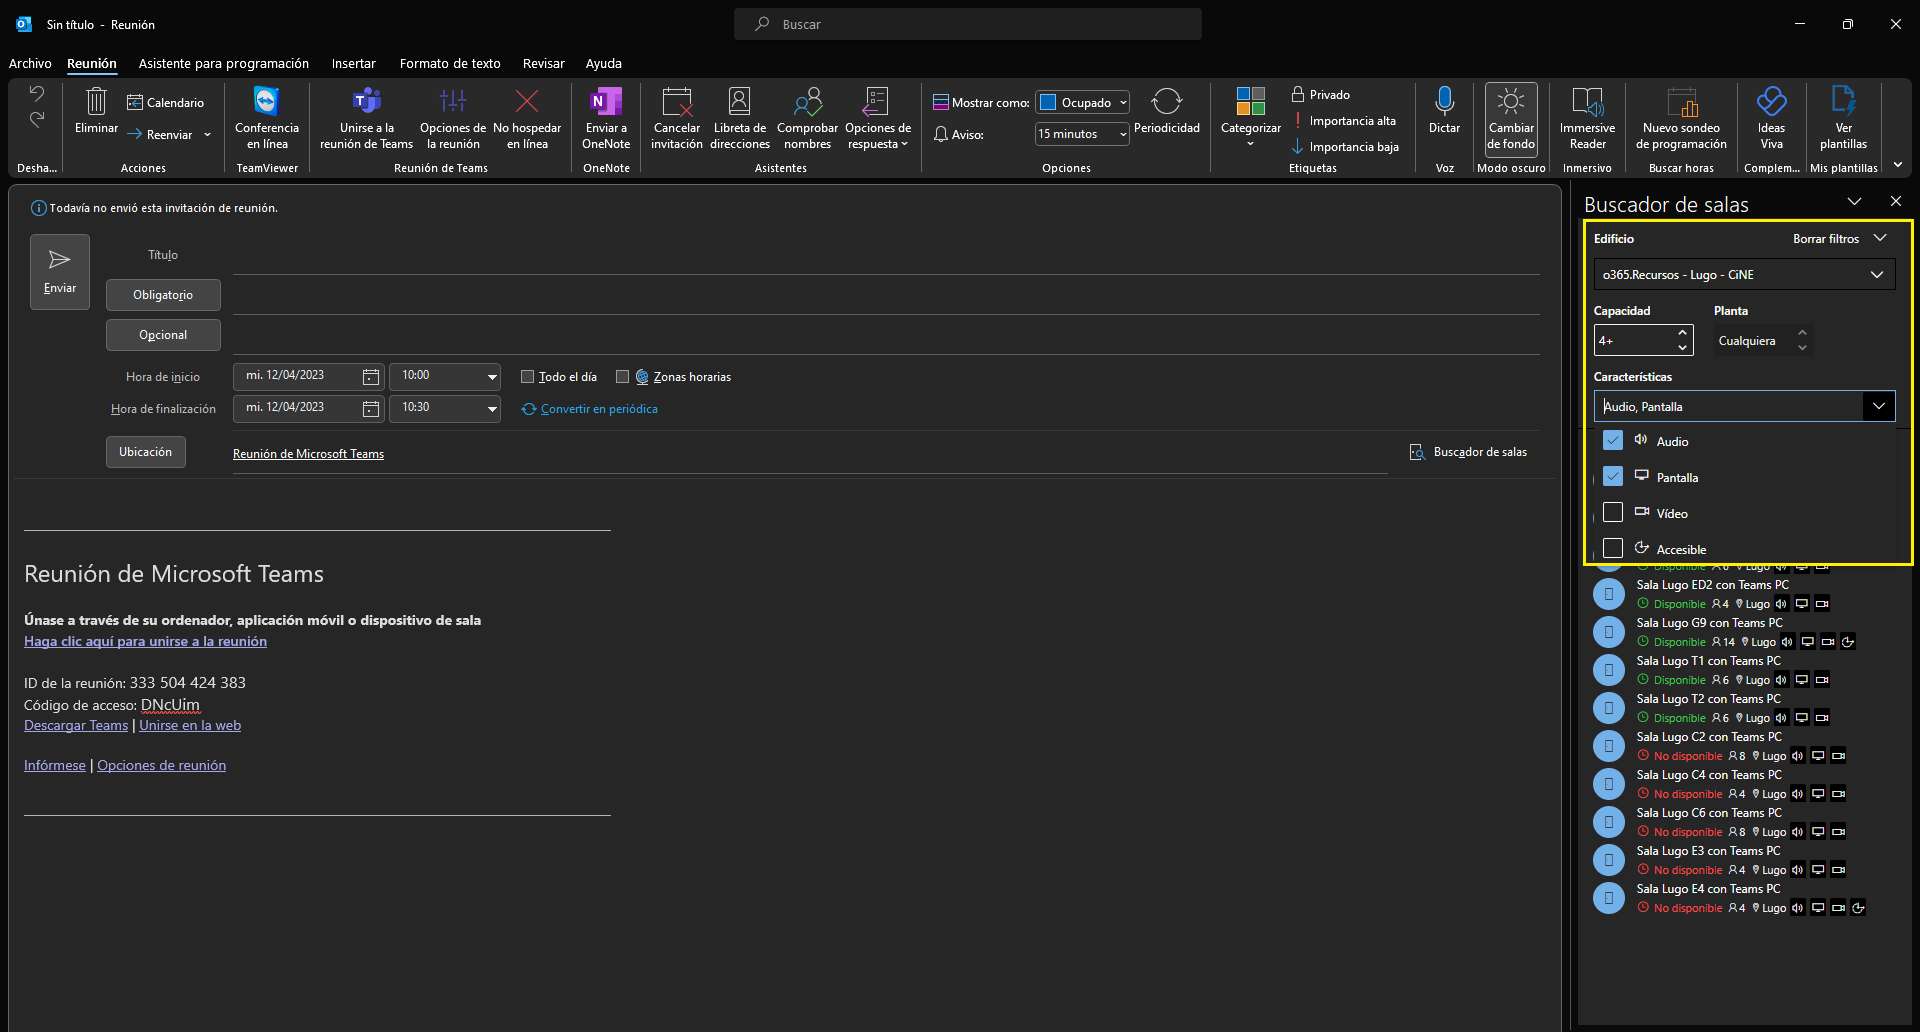Click Borrar filtros
The height and width of the screenshot is (1032, 1920).
pos(1825,238)
